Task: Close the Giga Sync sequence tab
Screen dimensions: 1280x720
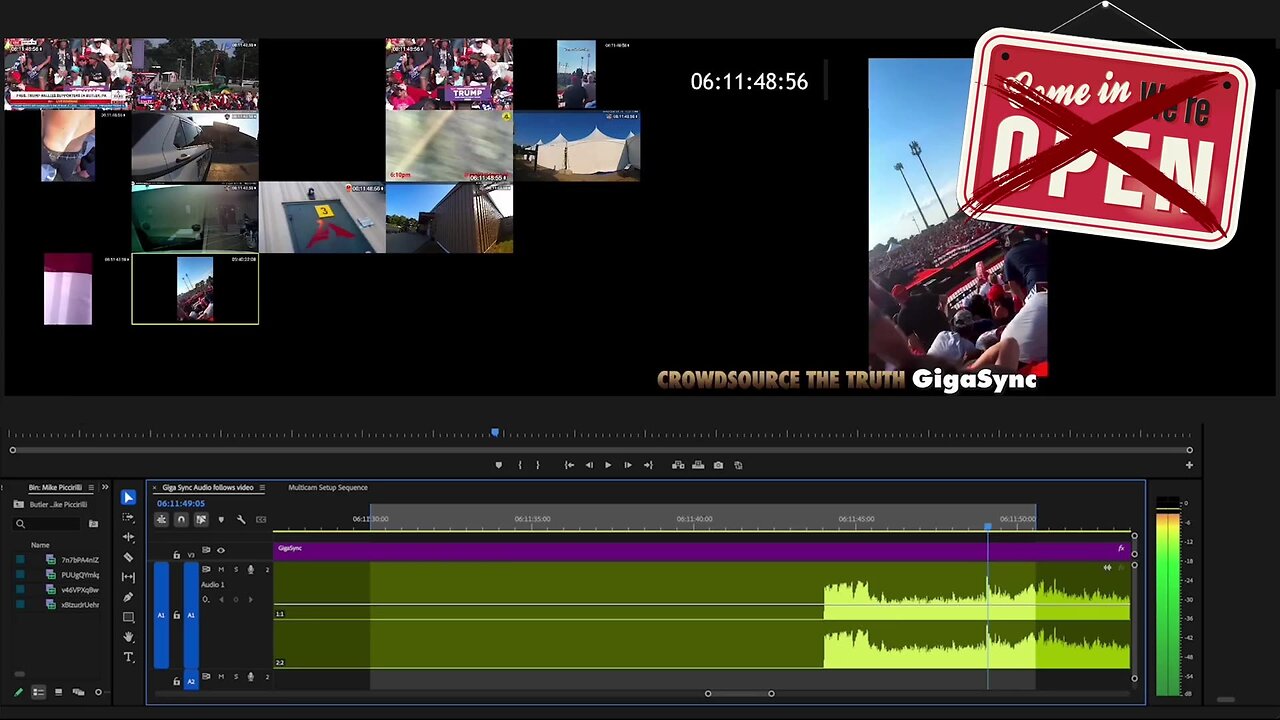Action: pos(154,488)
